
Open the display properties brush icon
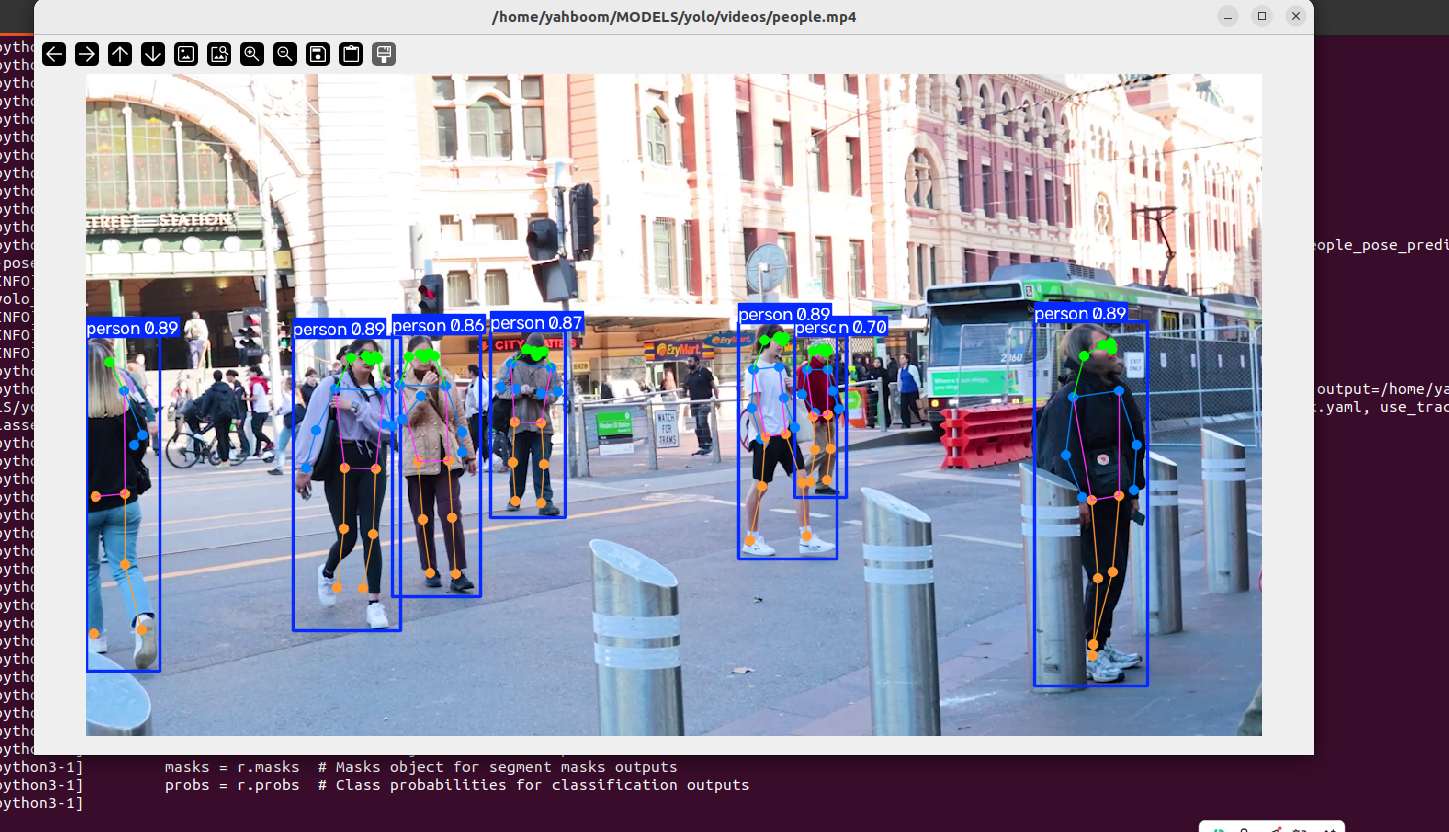point(384,54)
